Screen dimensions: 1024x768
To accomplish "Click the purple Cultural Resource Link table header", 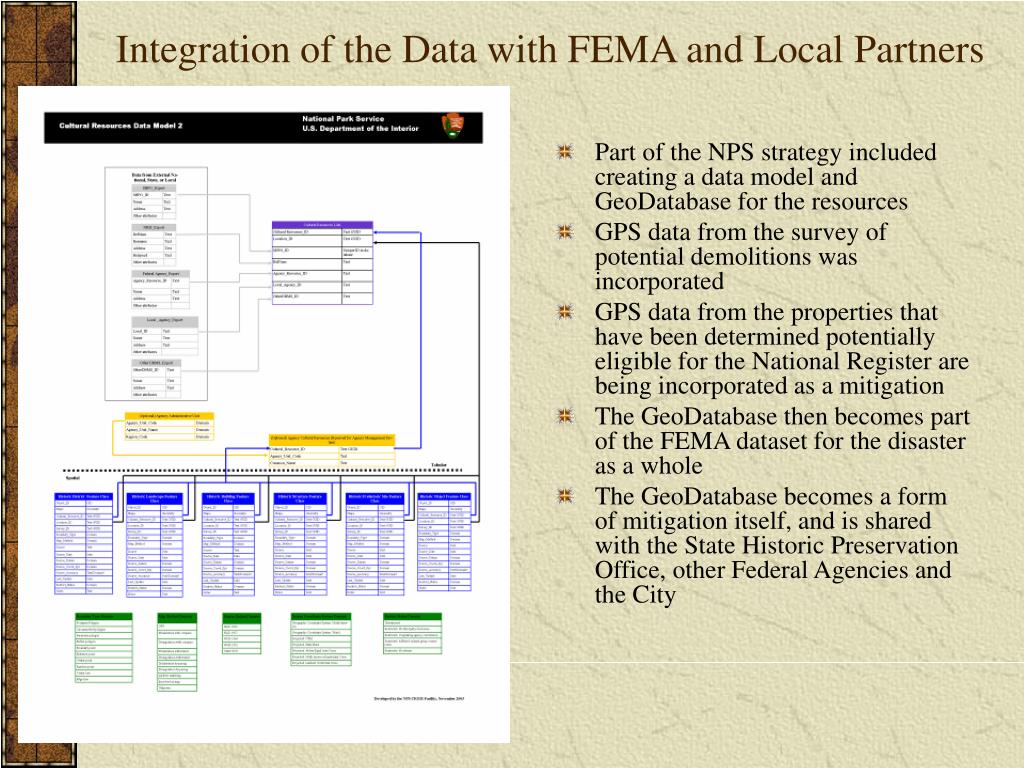I will (323, 225).
